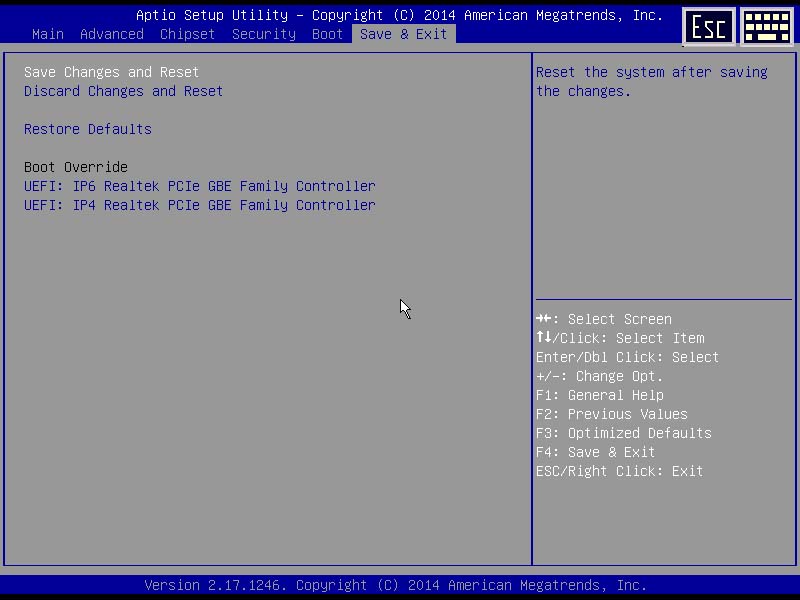Image resolution: width=800 pixels, height=600 pixels.
Task: Boot from UEFI IP6 Realtek controller
Action: (199, 186)
